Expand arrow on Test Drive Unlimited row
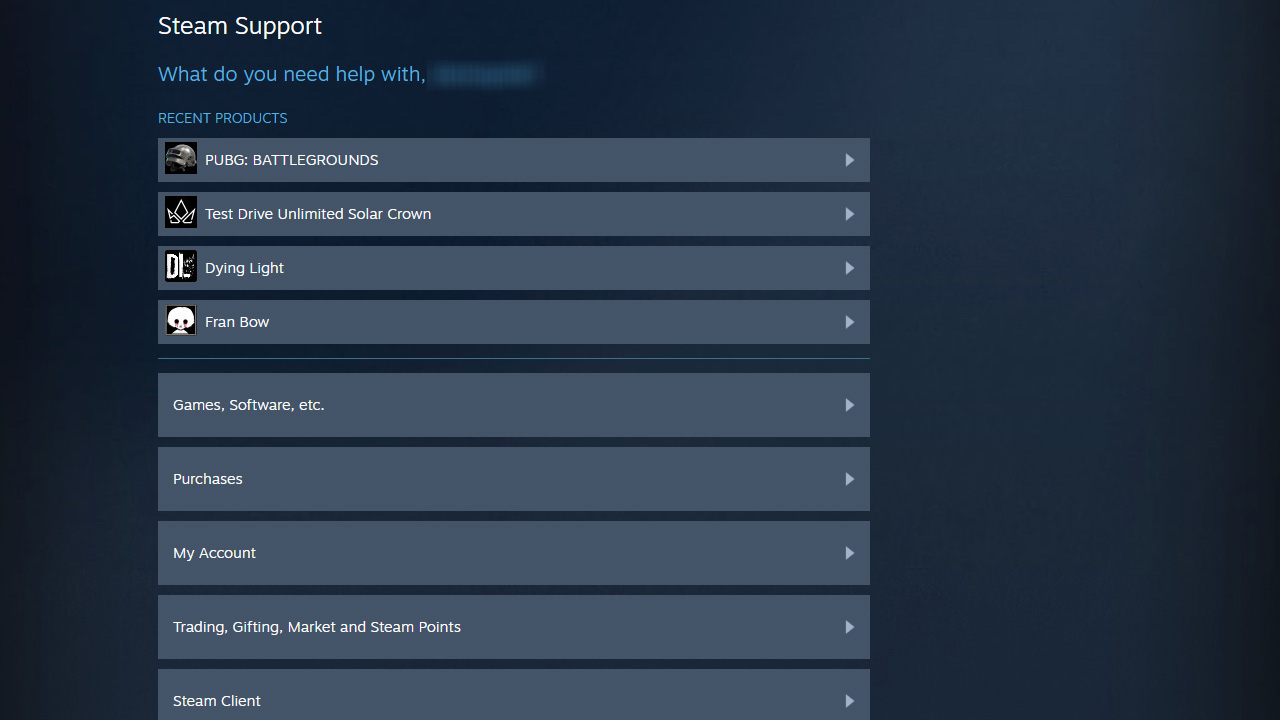 pyautogui.click(x=849, y=214)
